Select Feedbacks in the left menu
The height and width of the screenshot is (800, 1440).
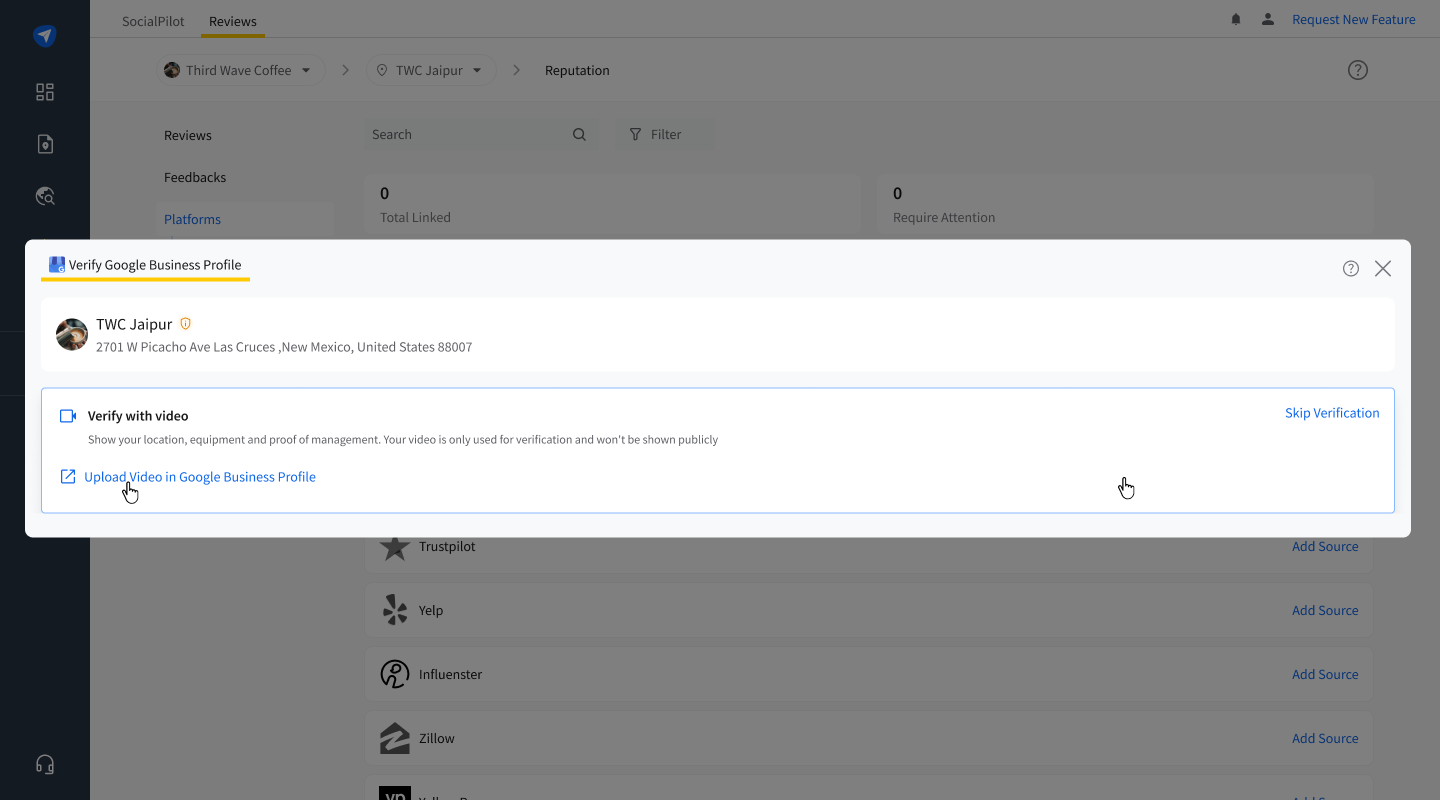click(x=195, y=177)
